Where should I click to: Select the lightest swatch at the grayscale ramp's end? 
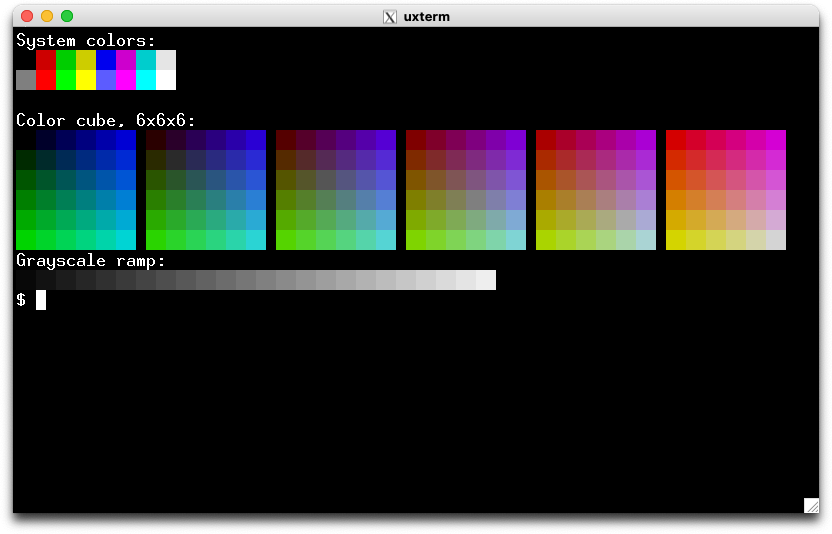(486, 280)
